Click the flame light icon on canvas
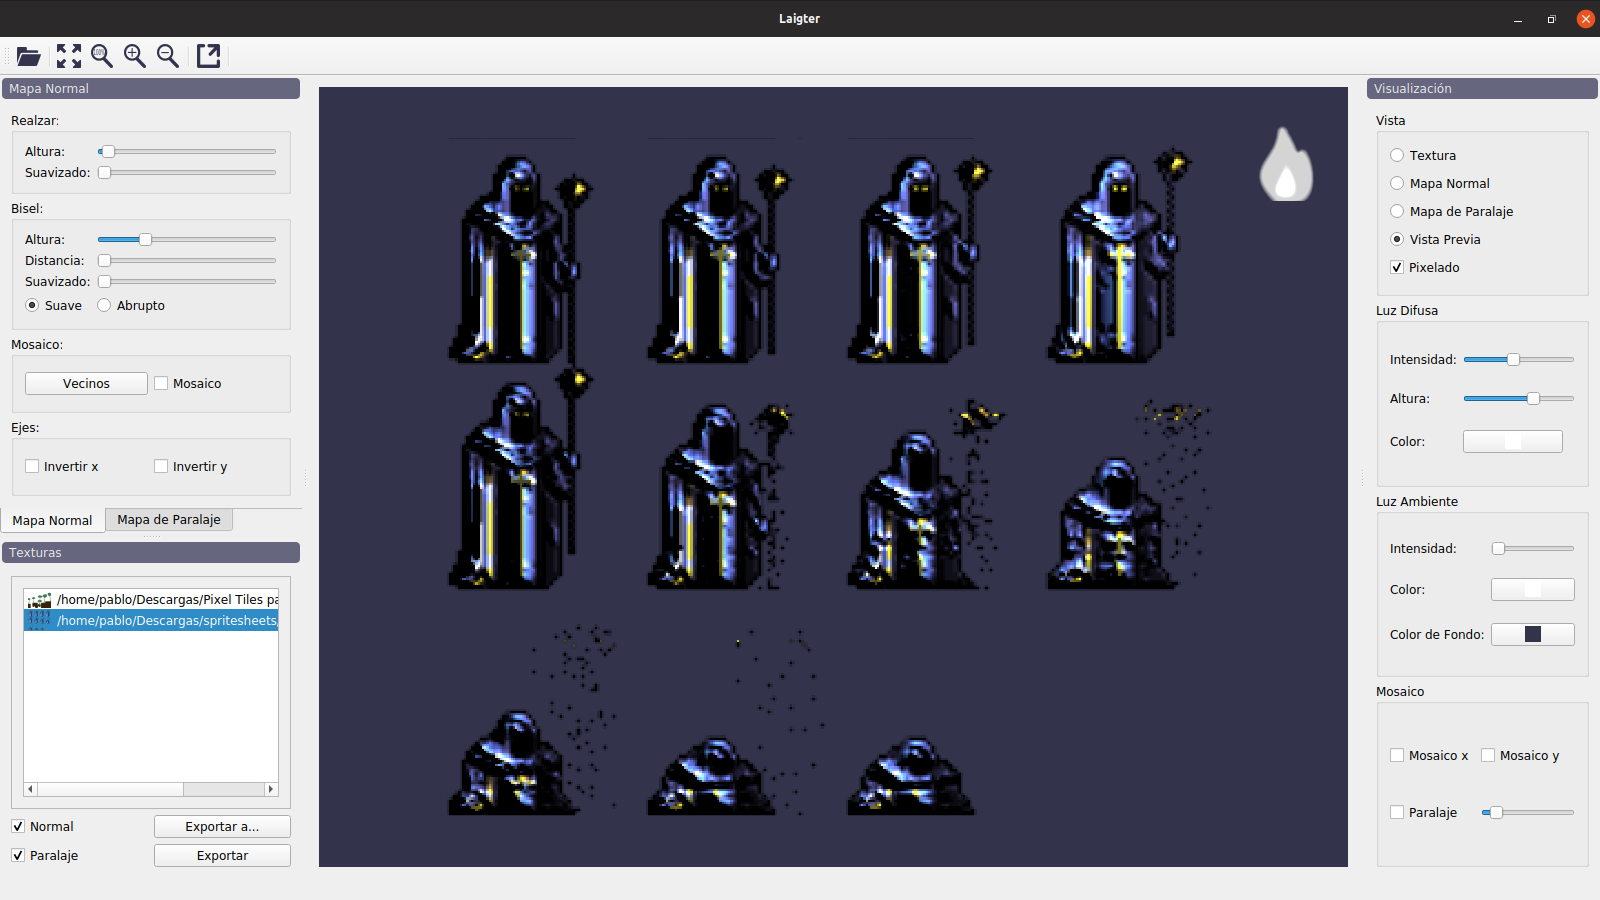This screenshot has height=900, width=1600. [1286, 164]
